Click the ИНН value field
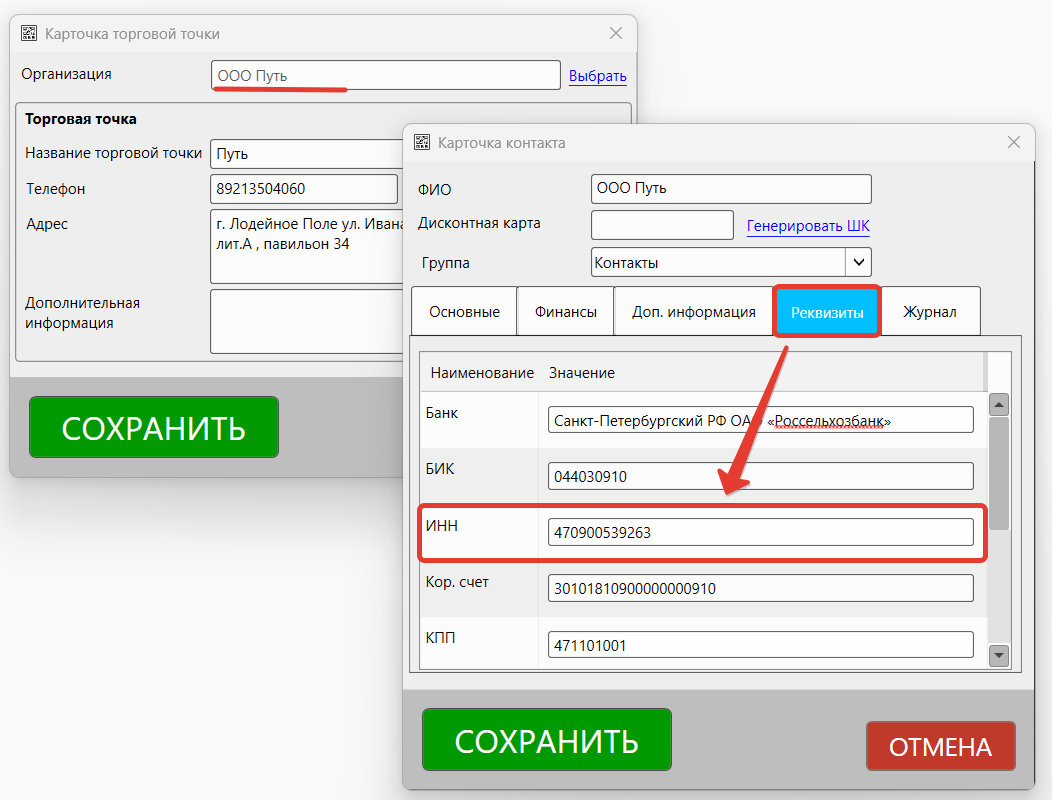The height and width of the screenshot is (800, 1052). point(760,532)
